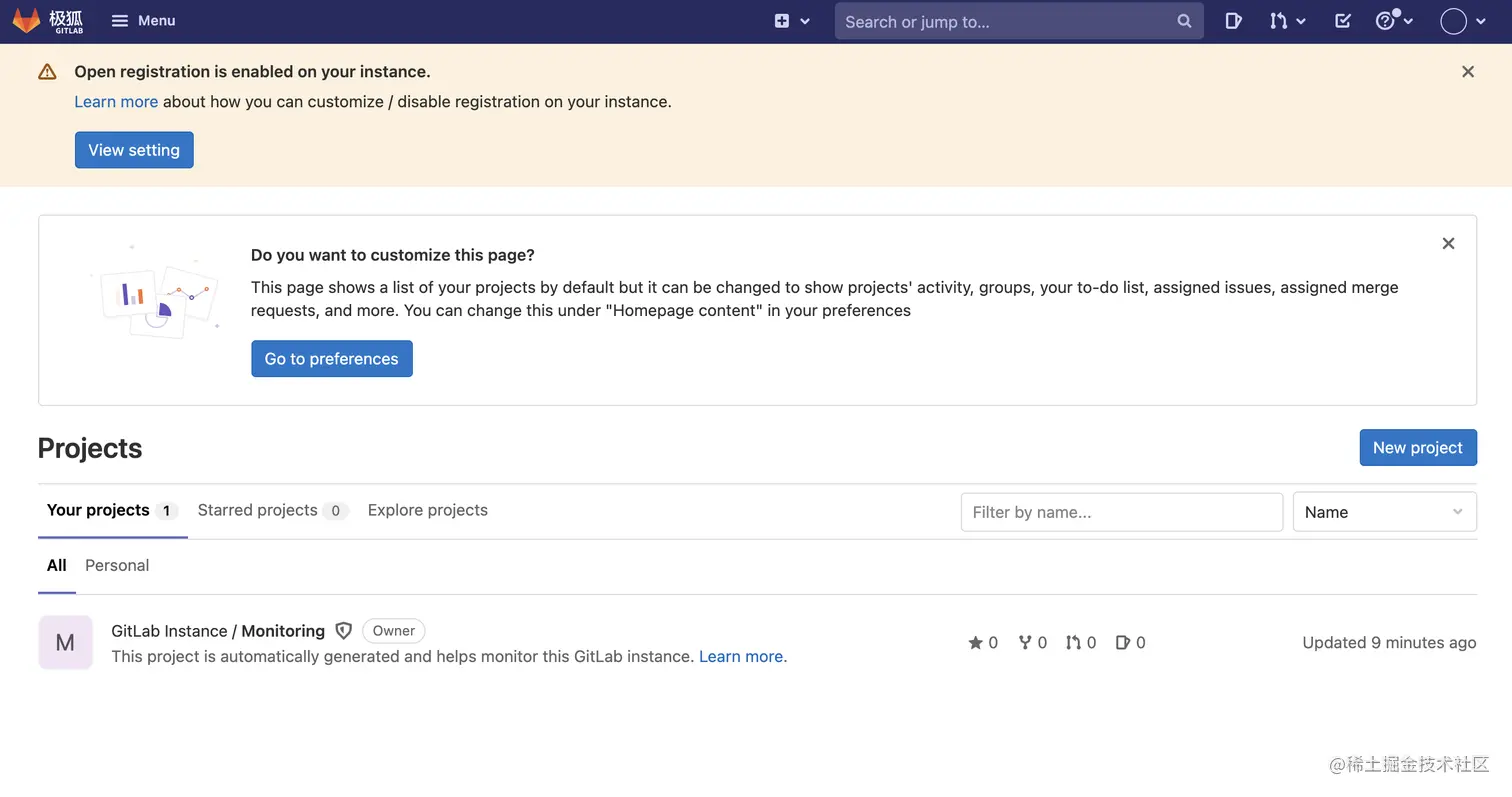Open the Issues icon in top bar
Viewport: 1512px width, 797px height.
[x=1233, y=21]
